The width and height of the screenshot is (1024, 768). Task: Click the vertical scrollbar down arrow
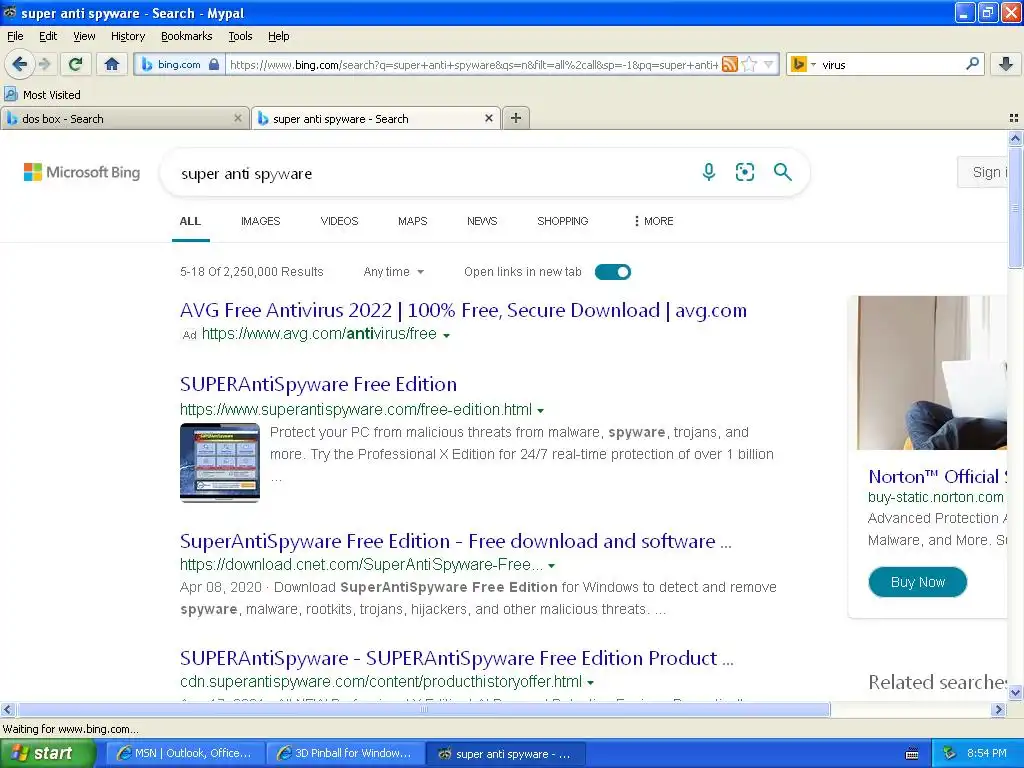1015,692
